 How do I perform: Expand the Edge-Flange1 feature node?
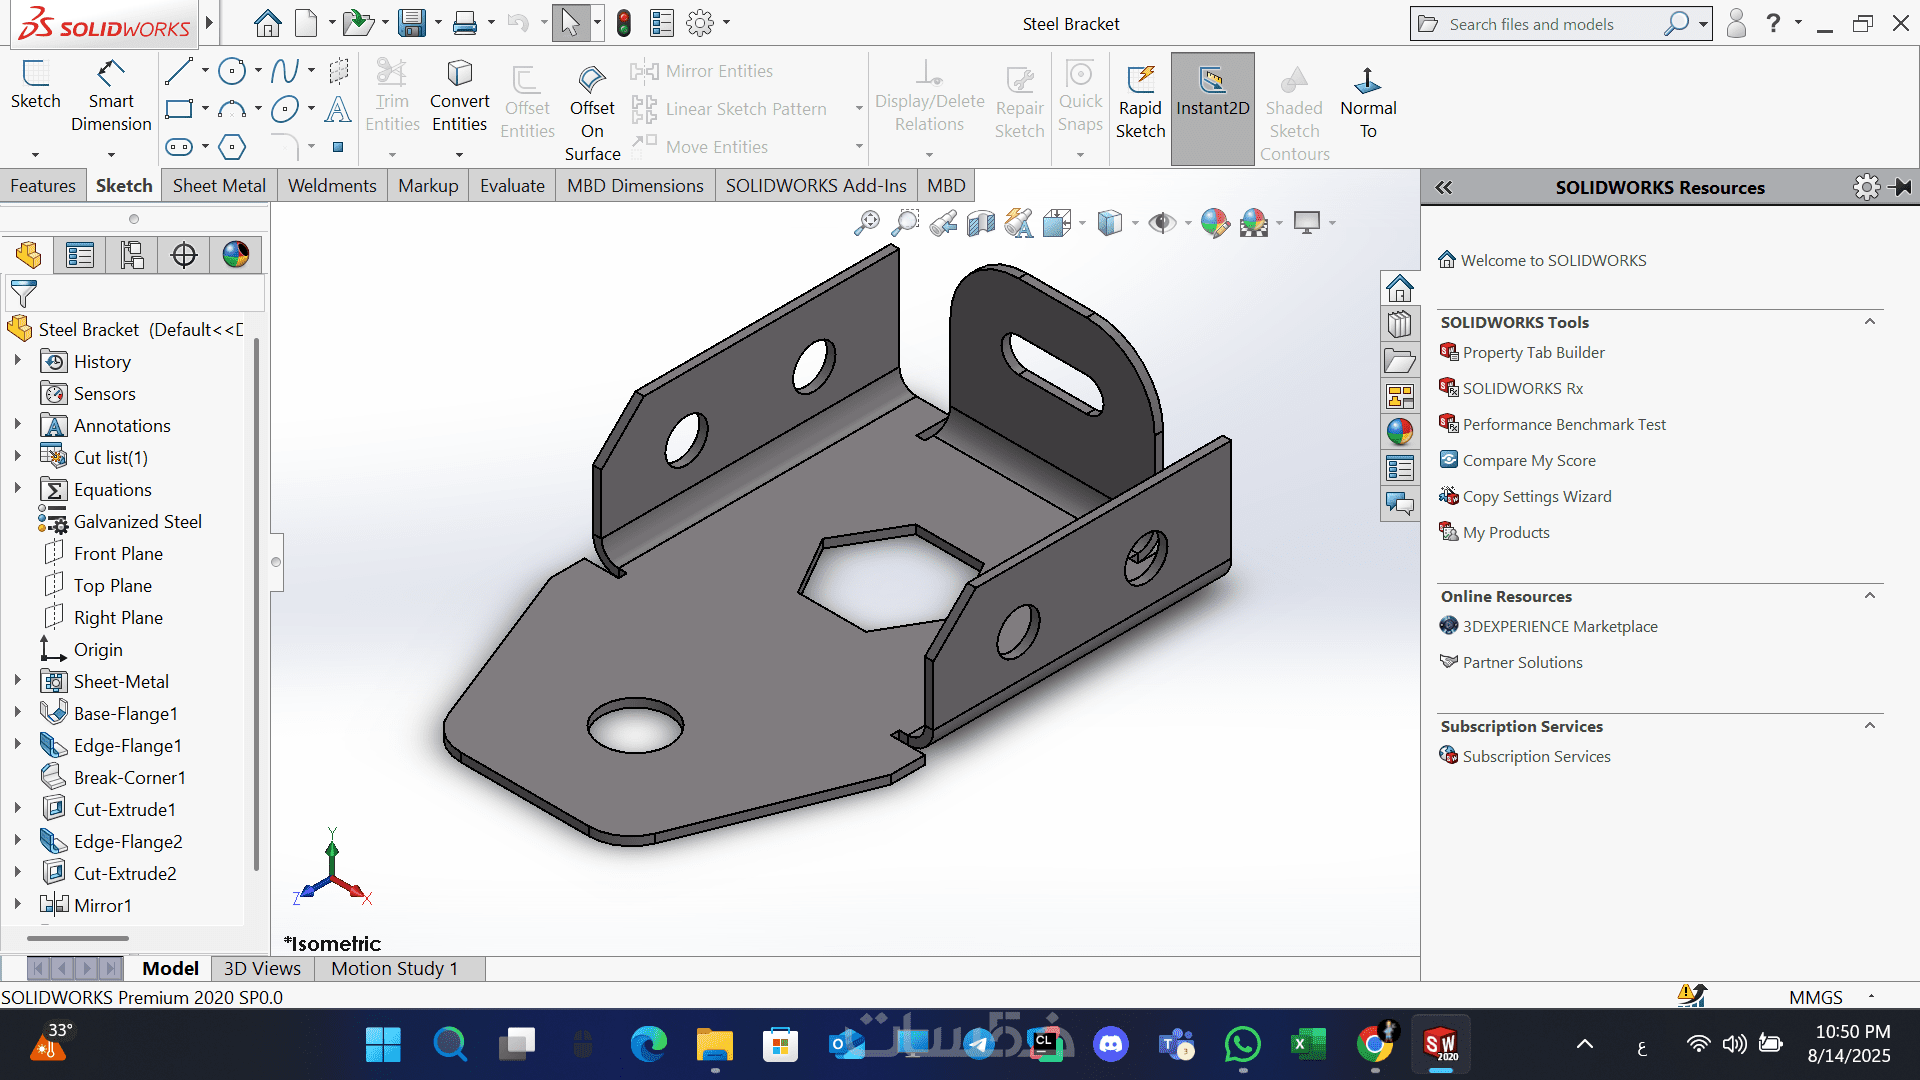tap(17, 745)
